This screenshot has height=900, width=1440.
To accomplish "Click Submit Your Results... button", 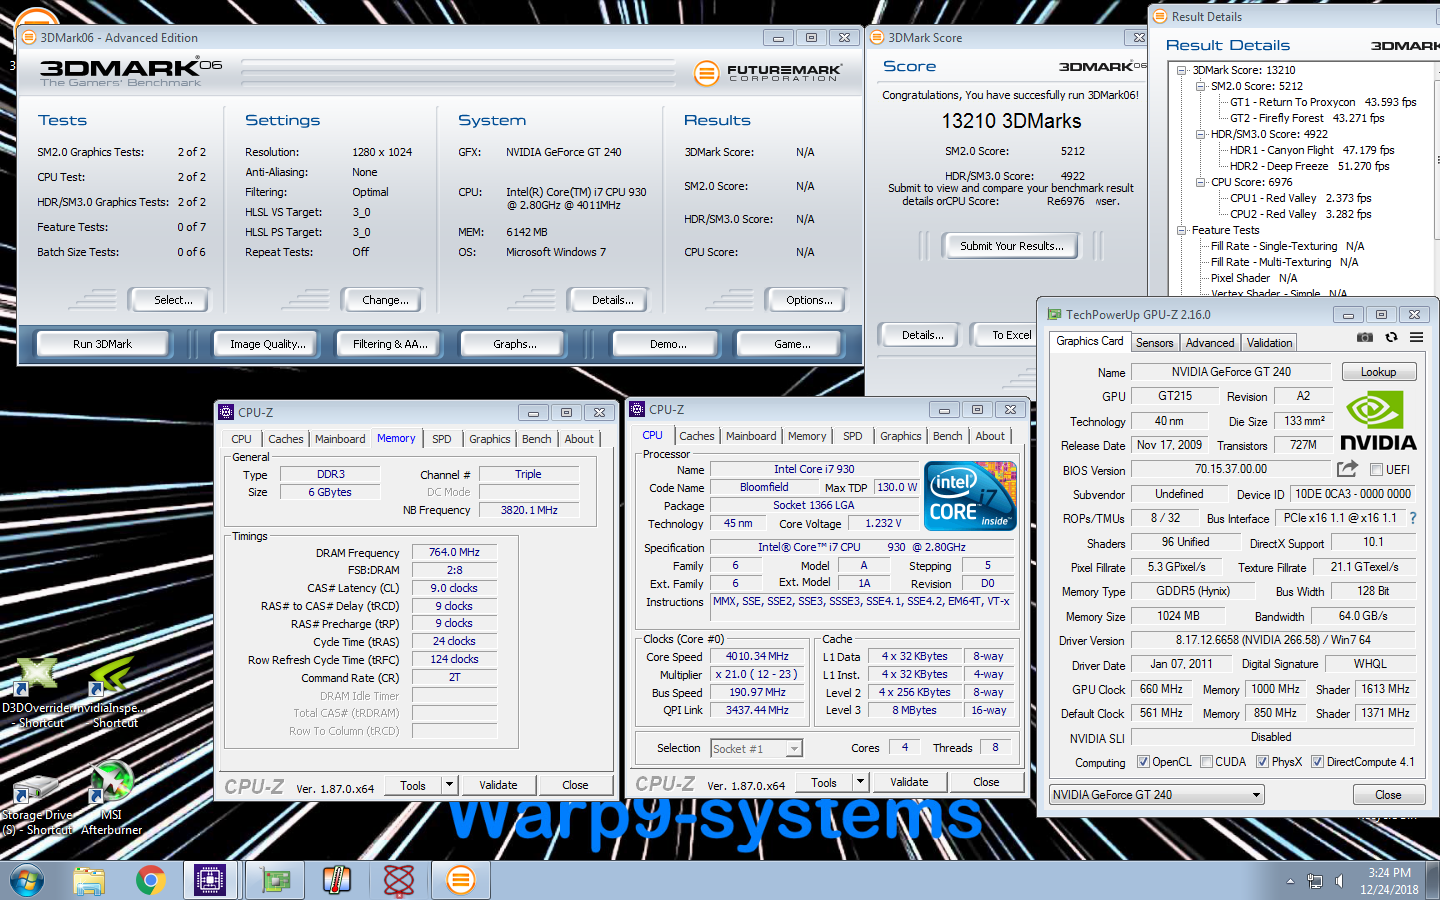I will tap(1011, 246).
